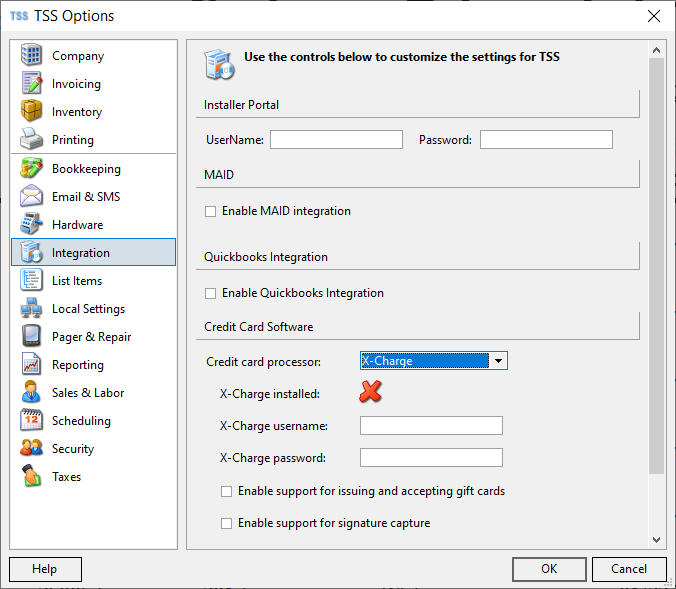Select the Scheduling calendar icon
Screen dimensions: 676x589
tap(31, 420)
